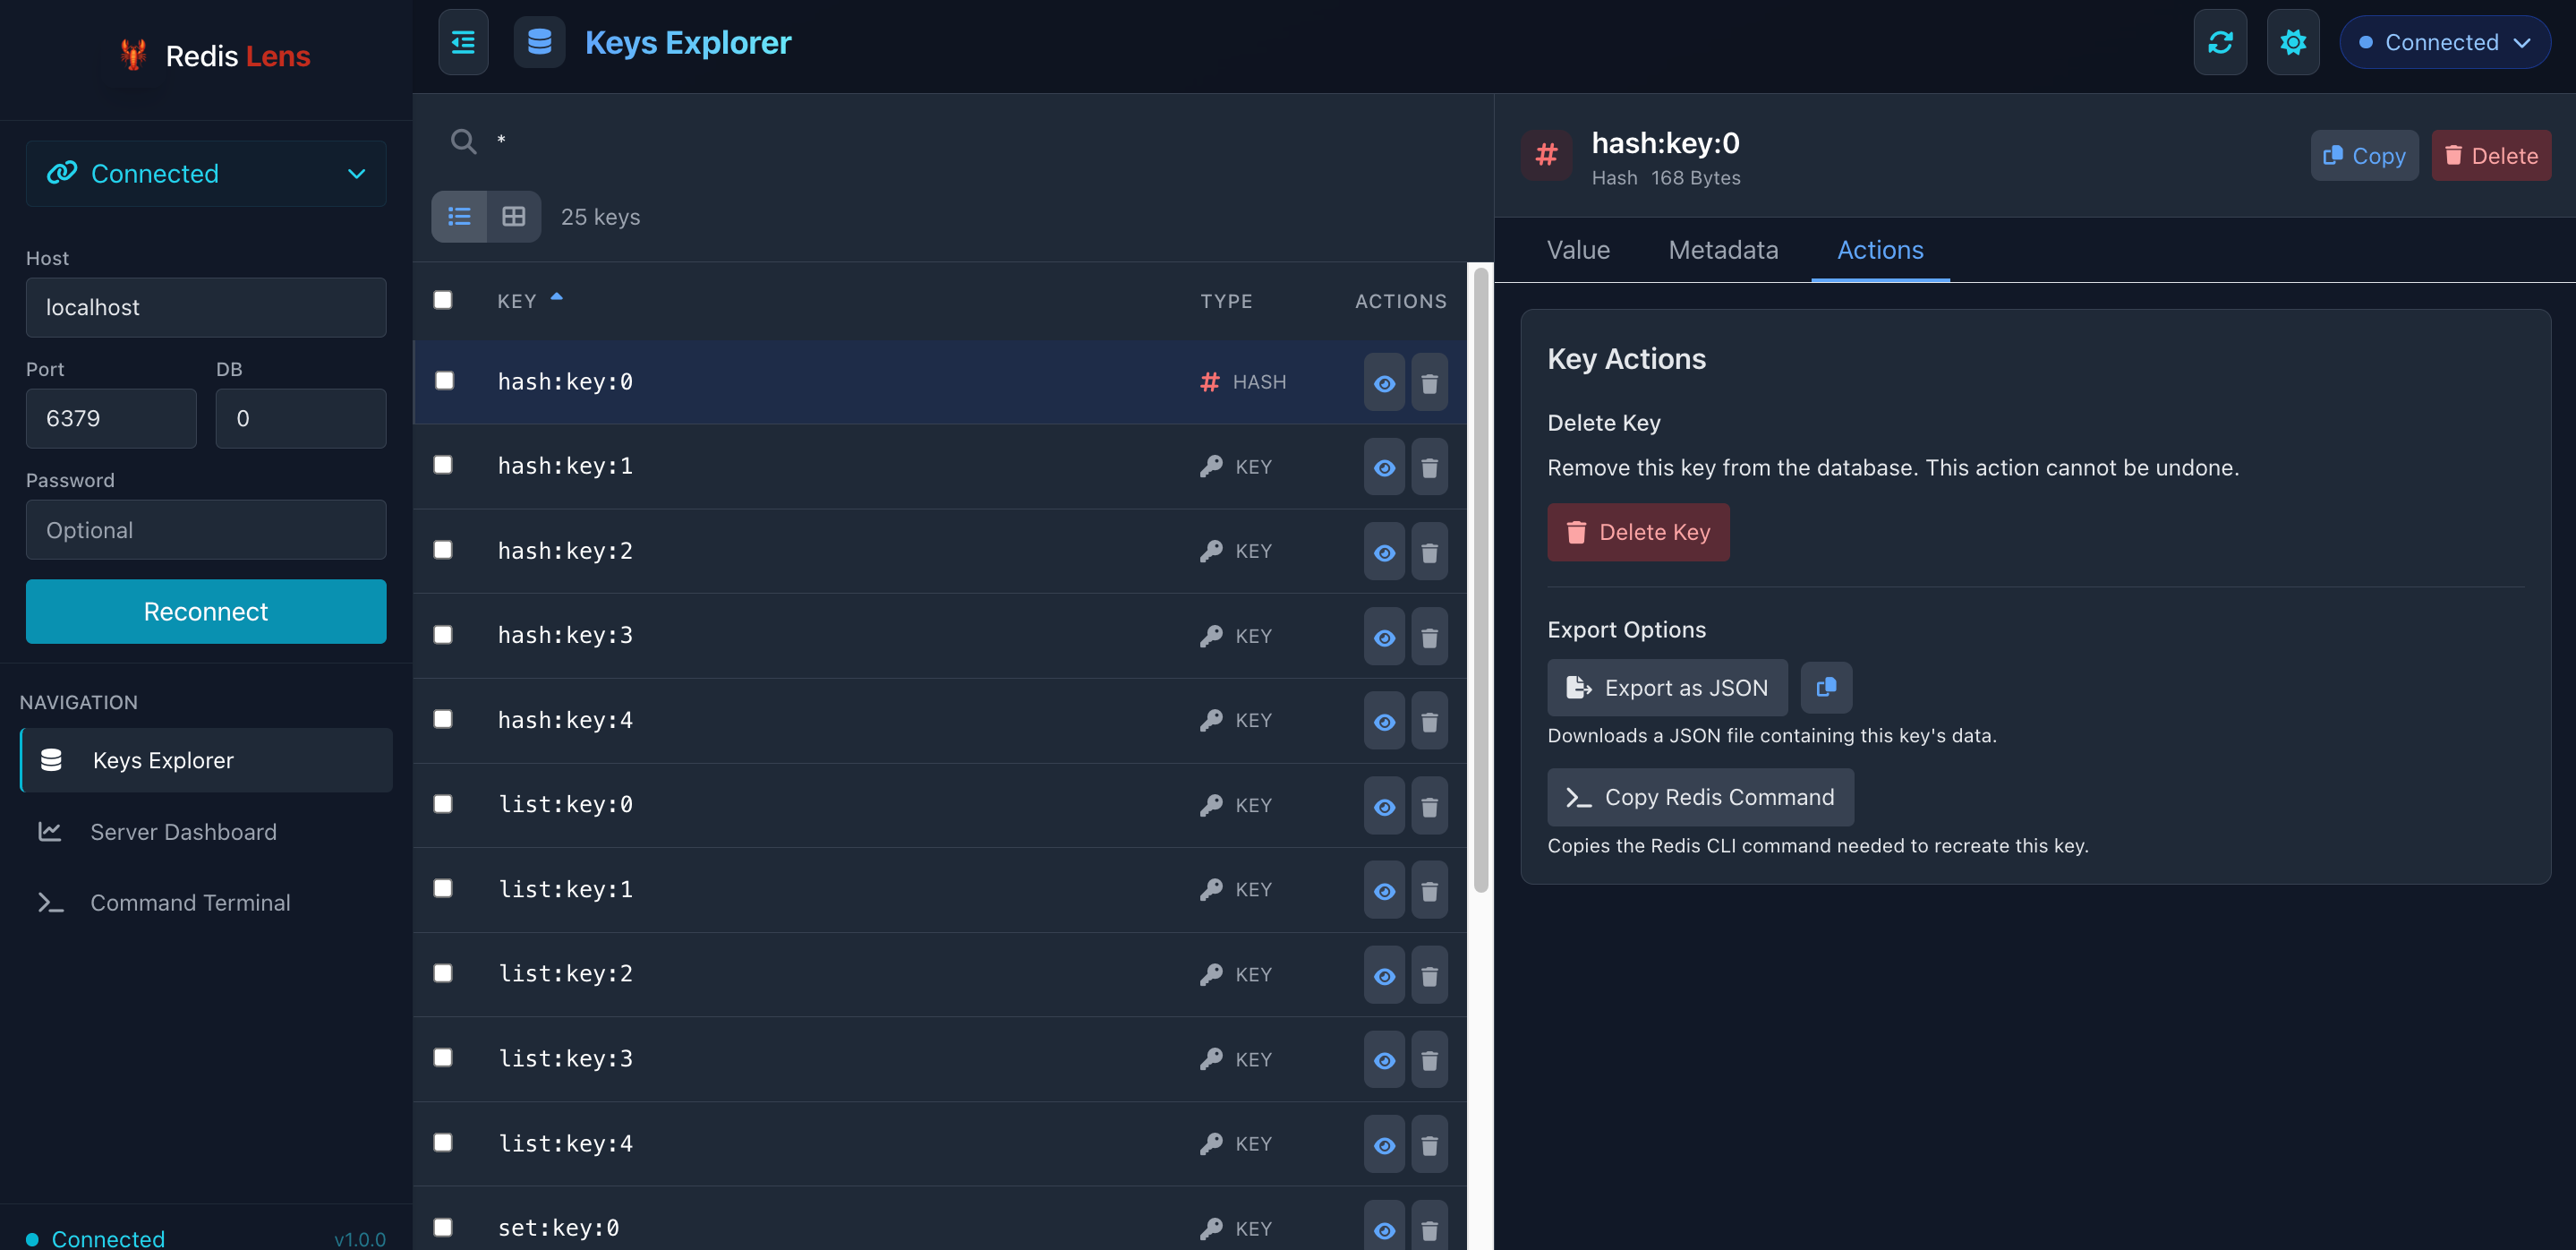Check the hash:key:0 row checkbox
The image size is (2576, 1250).
444,380
